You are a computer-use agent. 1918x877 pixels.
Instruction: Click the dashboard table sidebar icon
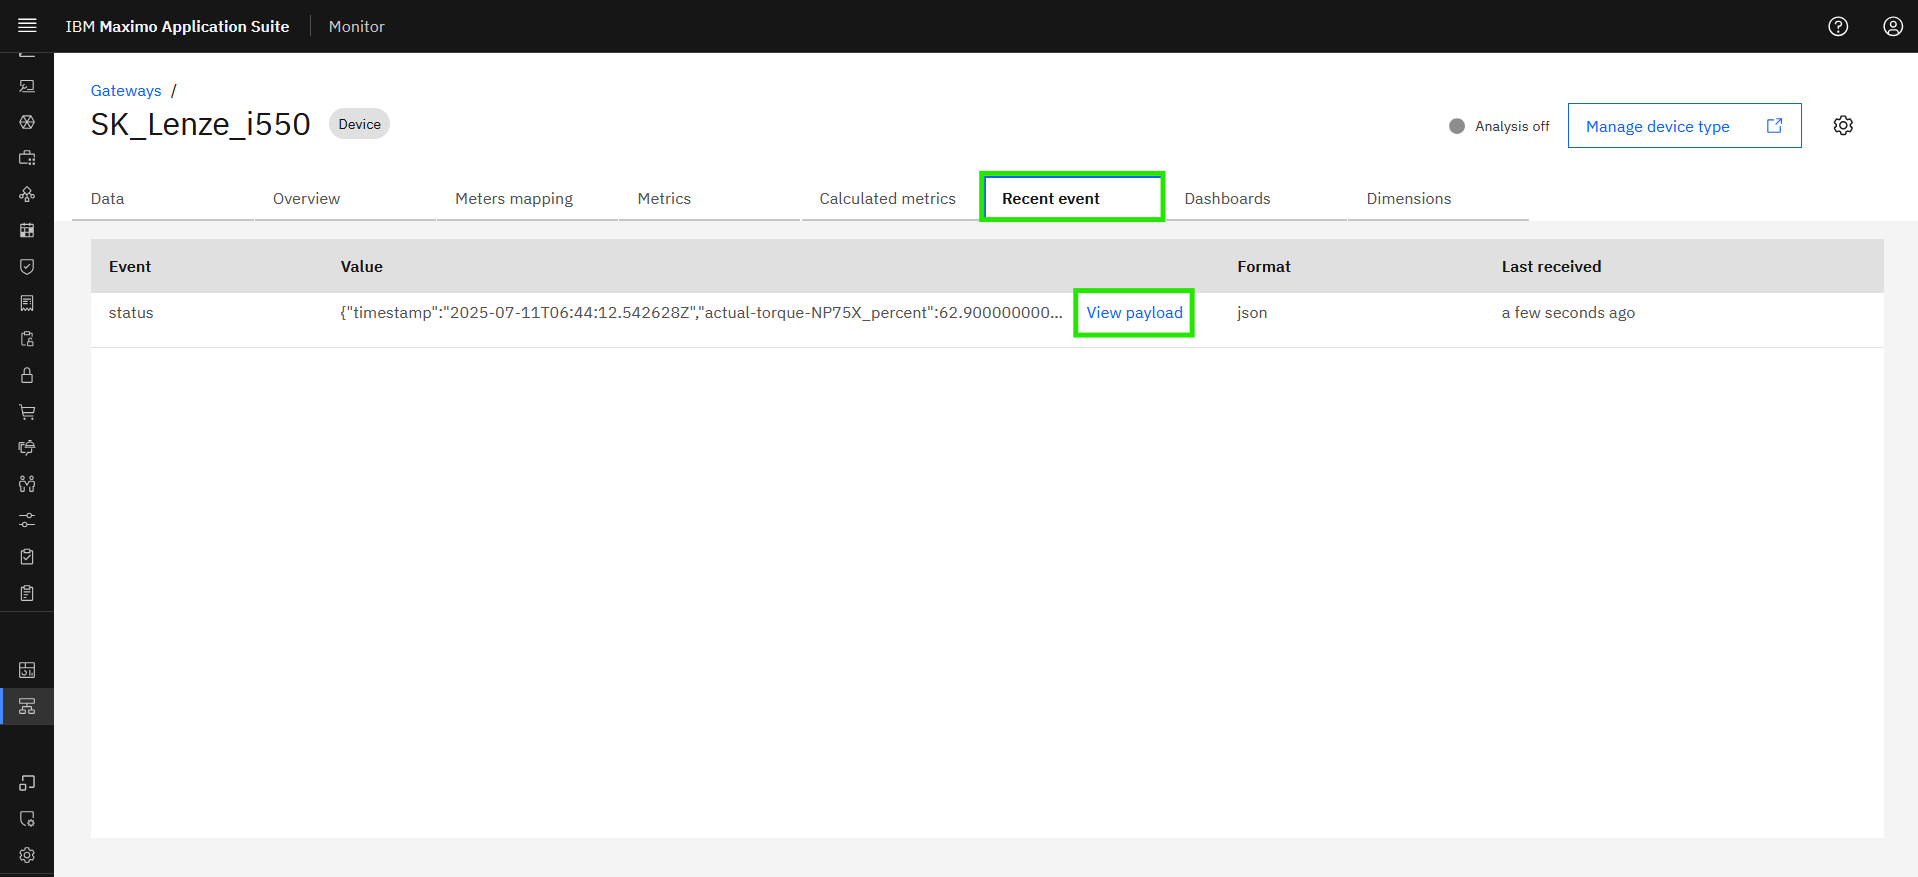coord(27,670)
